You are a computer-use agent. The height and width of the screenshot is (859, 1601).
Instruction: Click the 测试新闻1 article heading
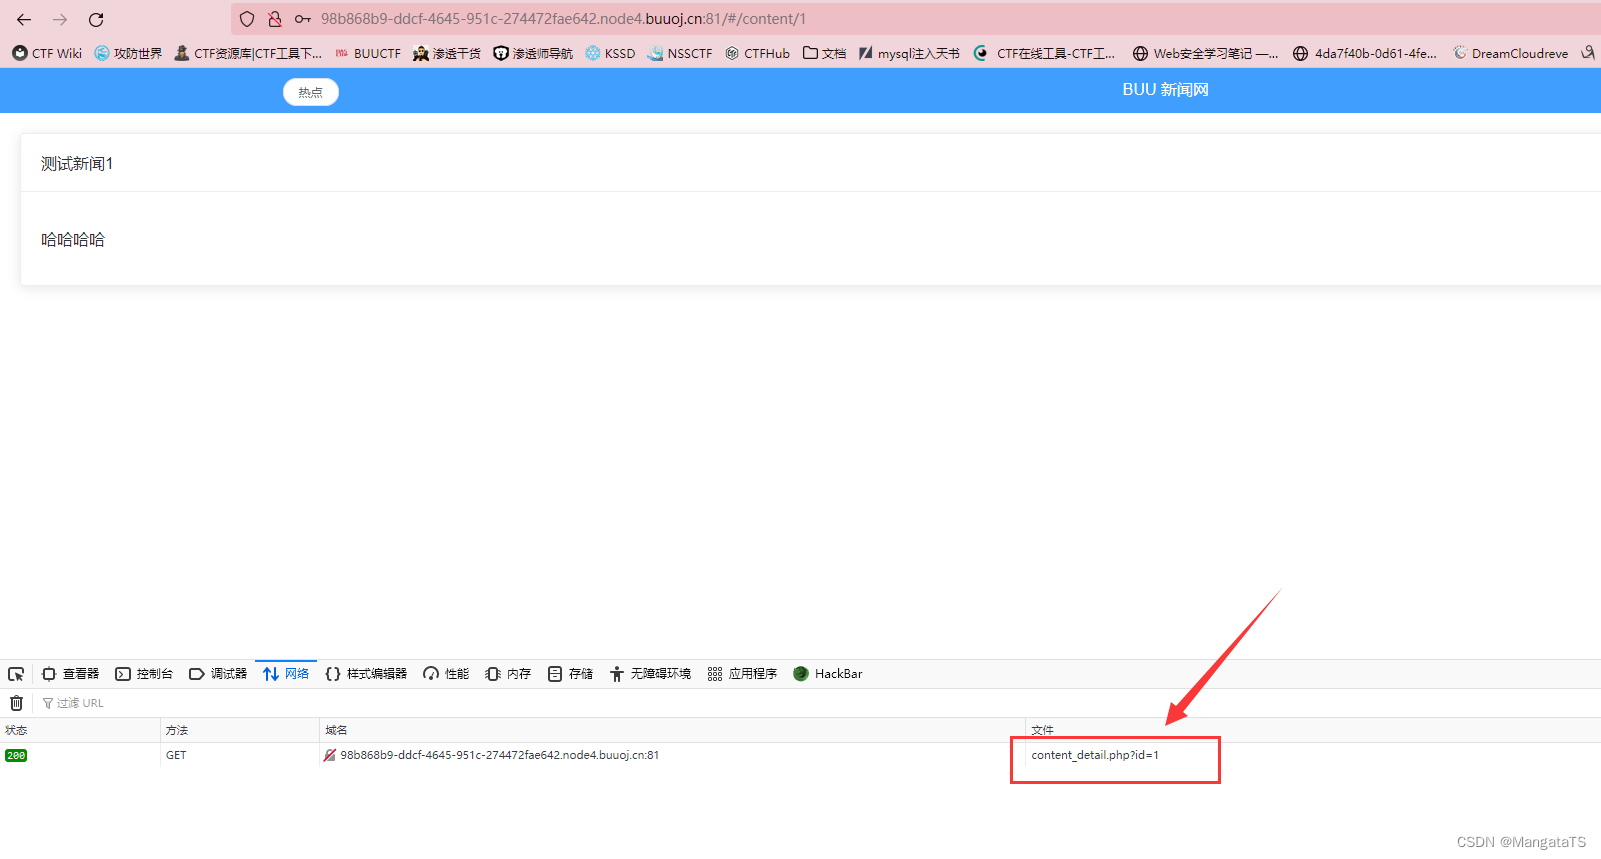(77, 164)
